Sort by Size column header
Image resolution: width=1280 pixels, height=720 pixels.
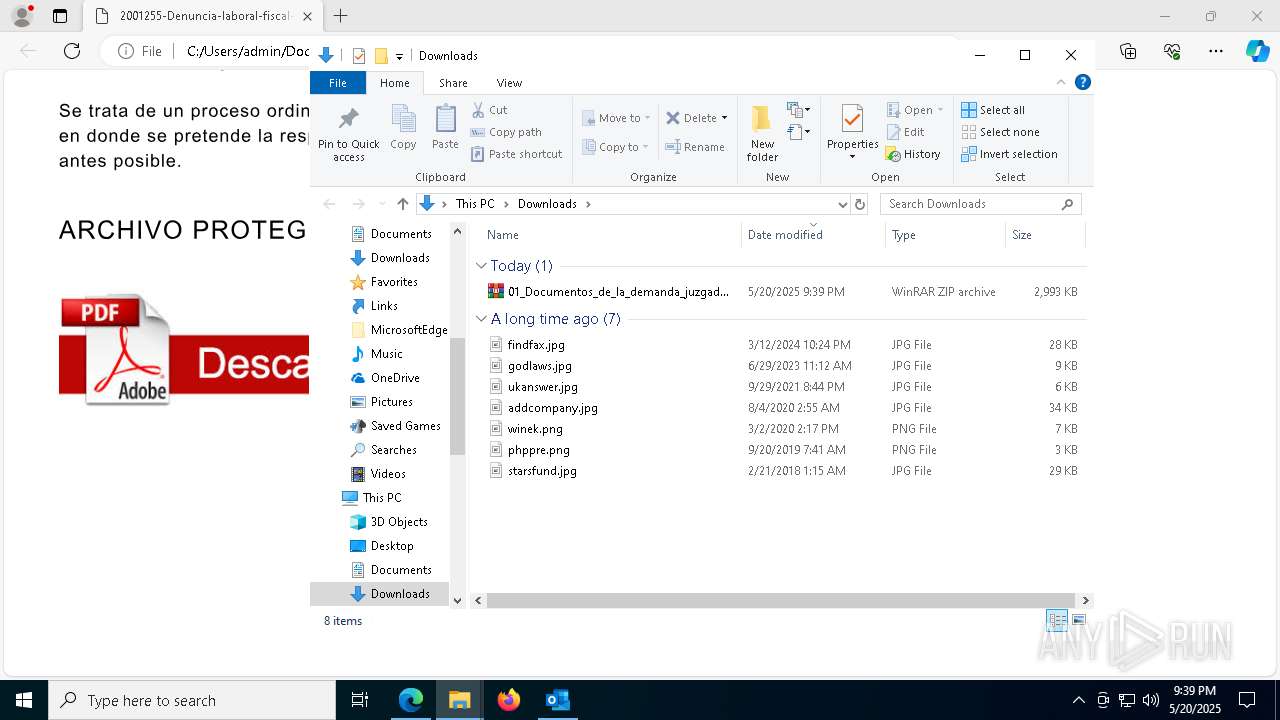[1044, 235]
